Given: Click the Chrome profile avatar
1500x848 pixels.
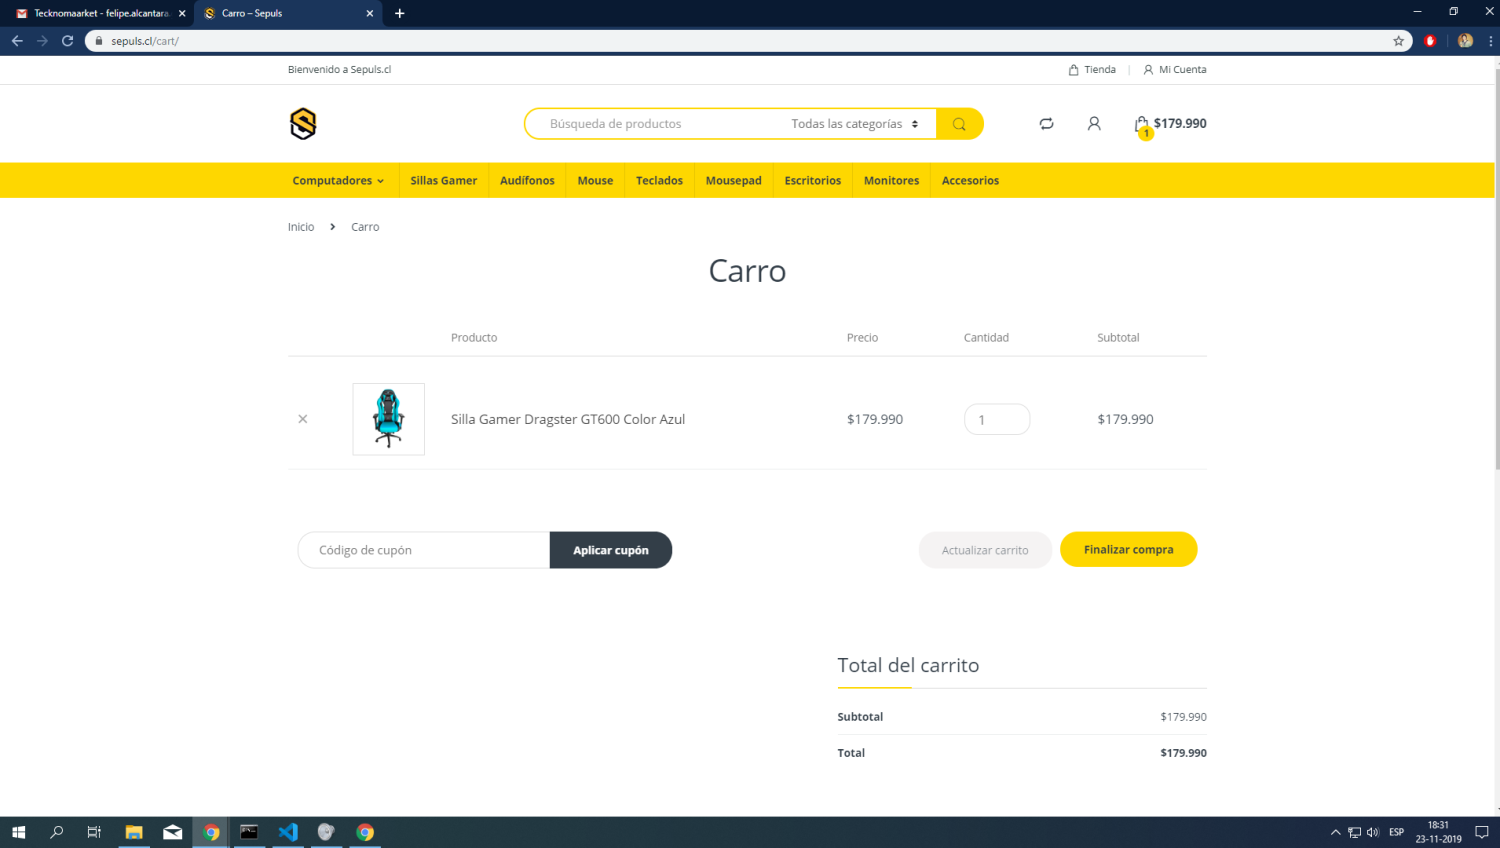Looking at the screenshot, I should [x=1465, y=41].
